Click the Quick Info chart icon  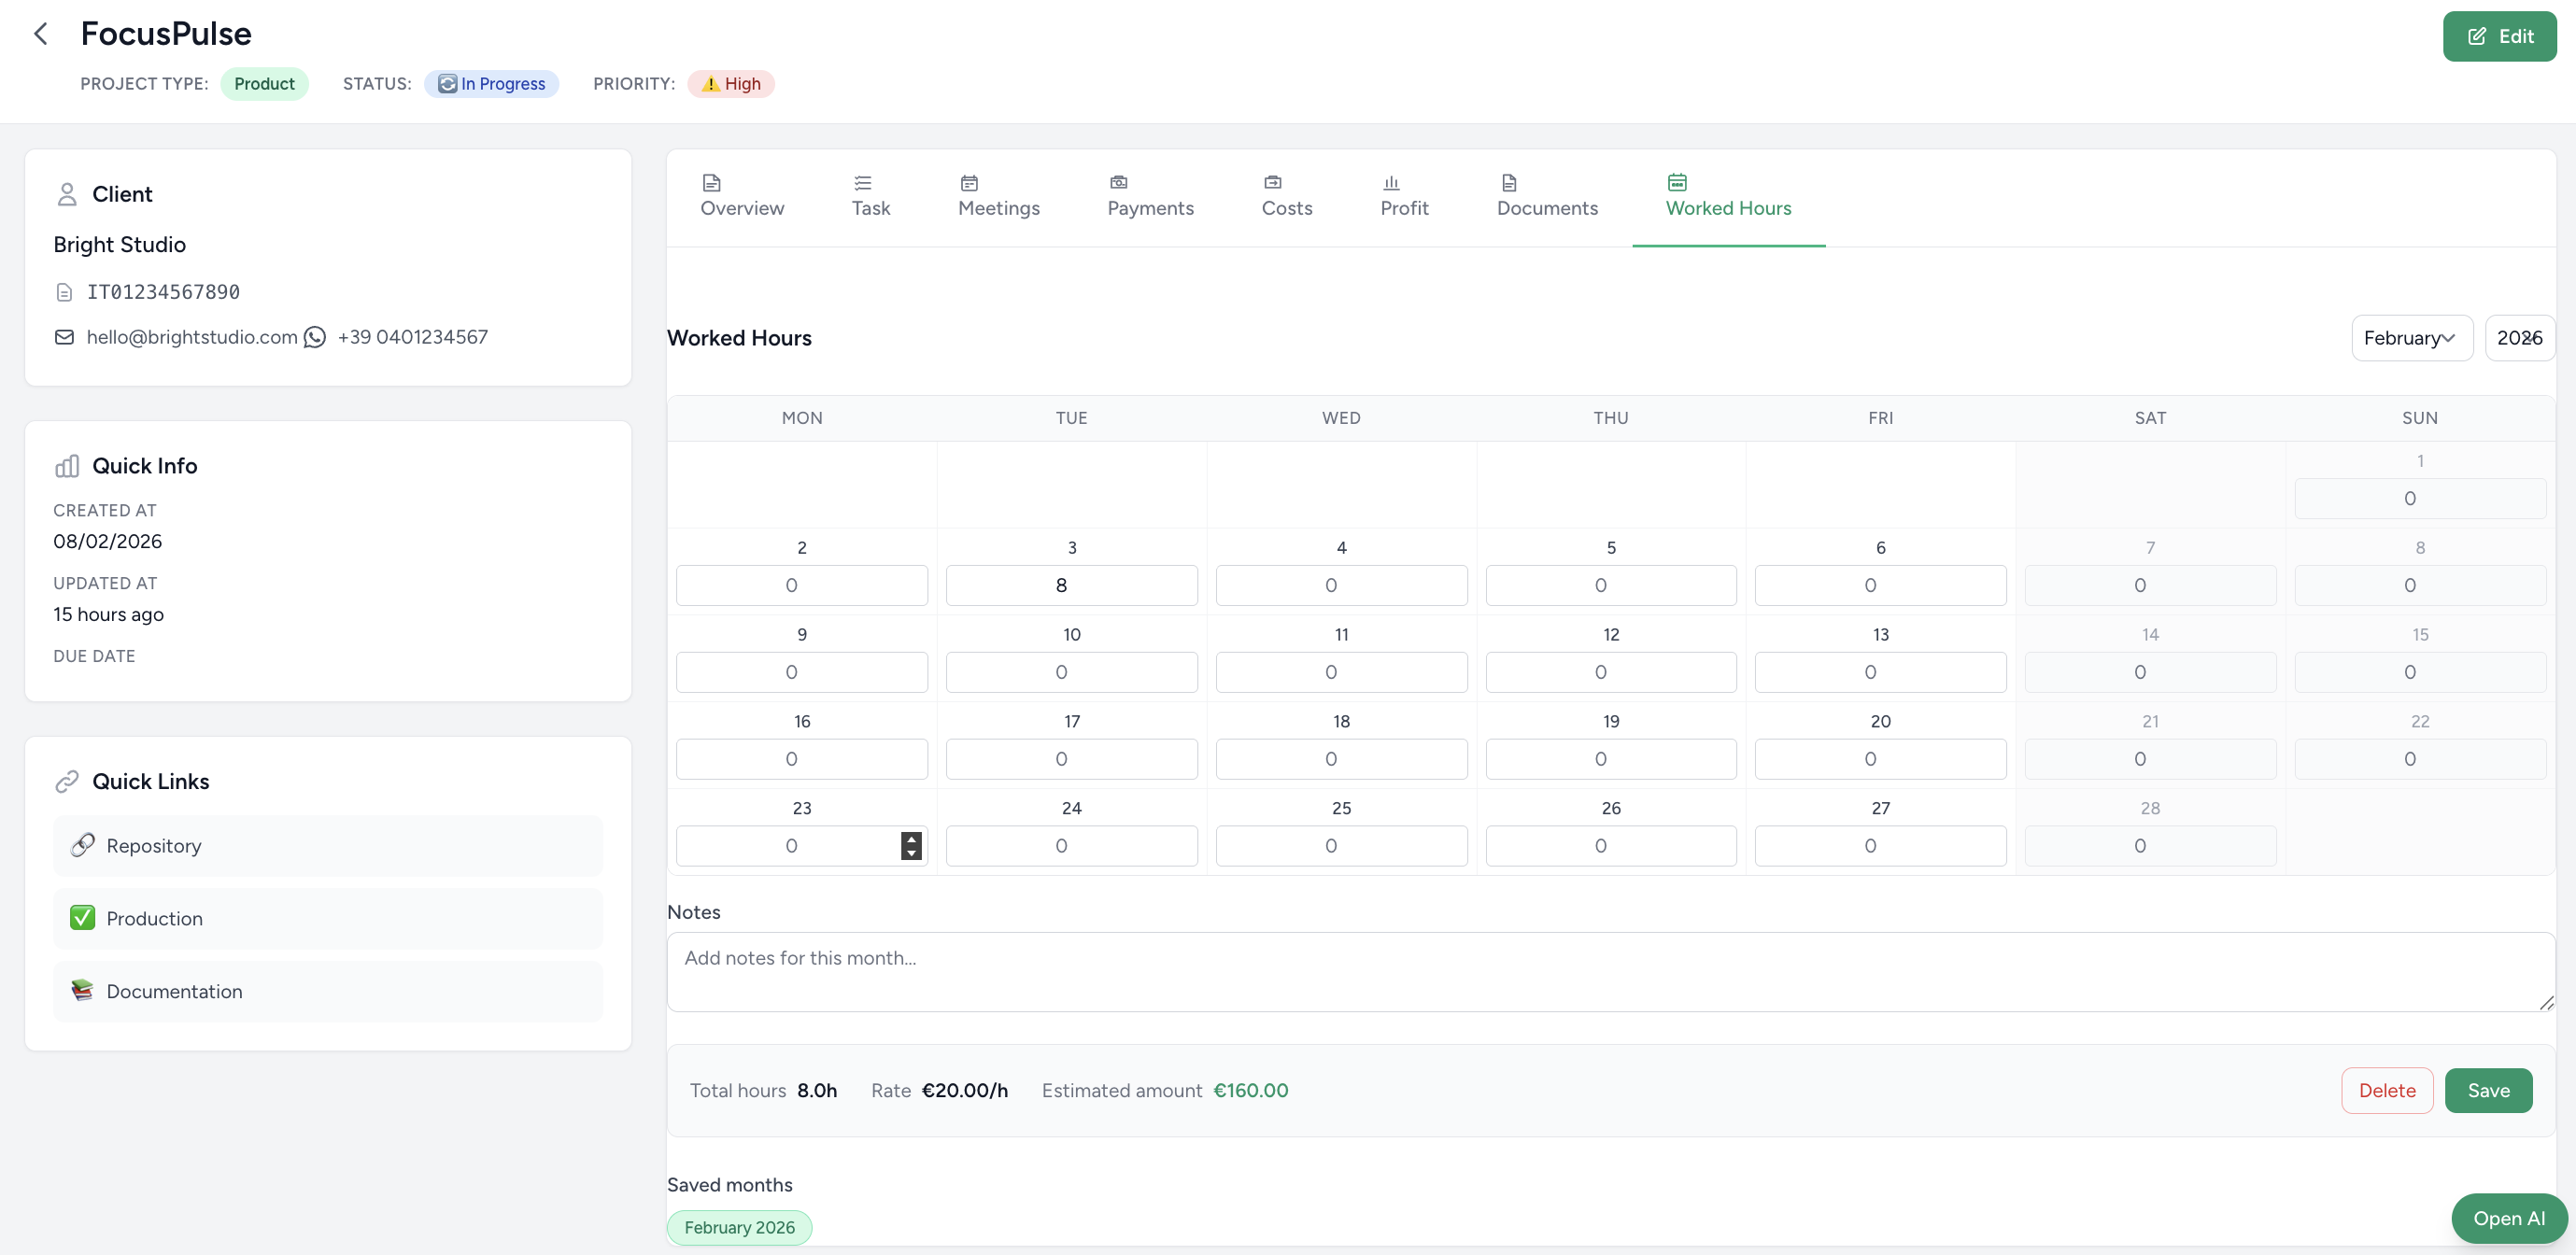click(x=67, y=466)
